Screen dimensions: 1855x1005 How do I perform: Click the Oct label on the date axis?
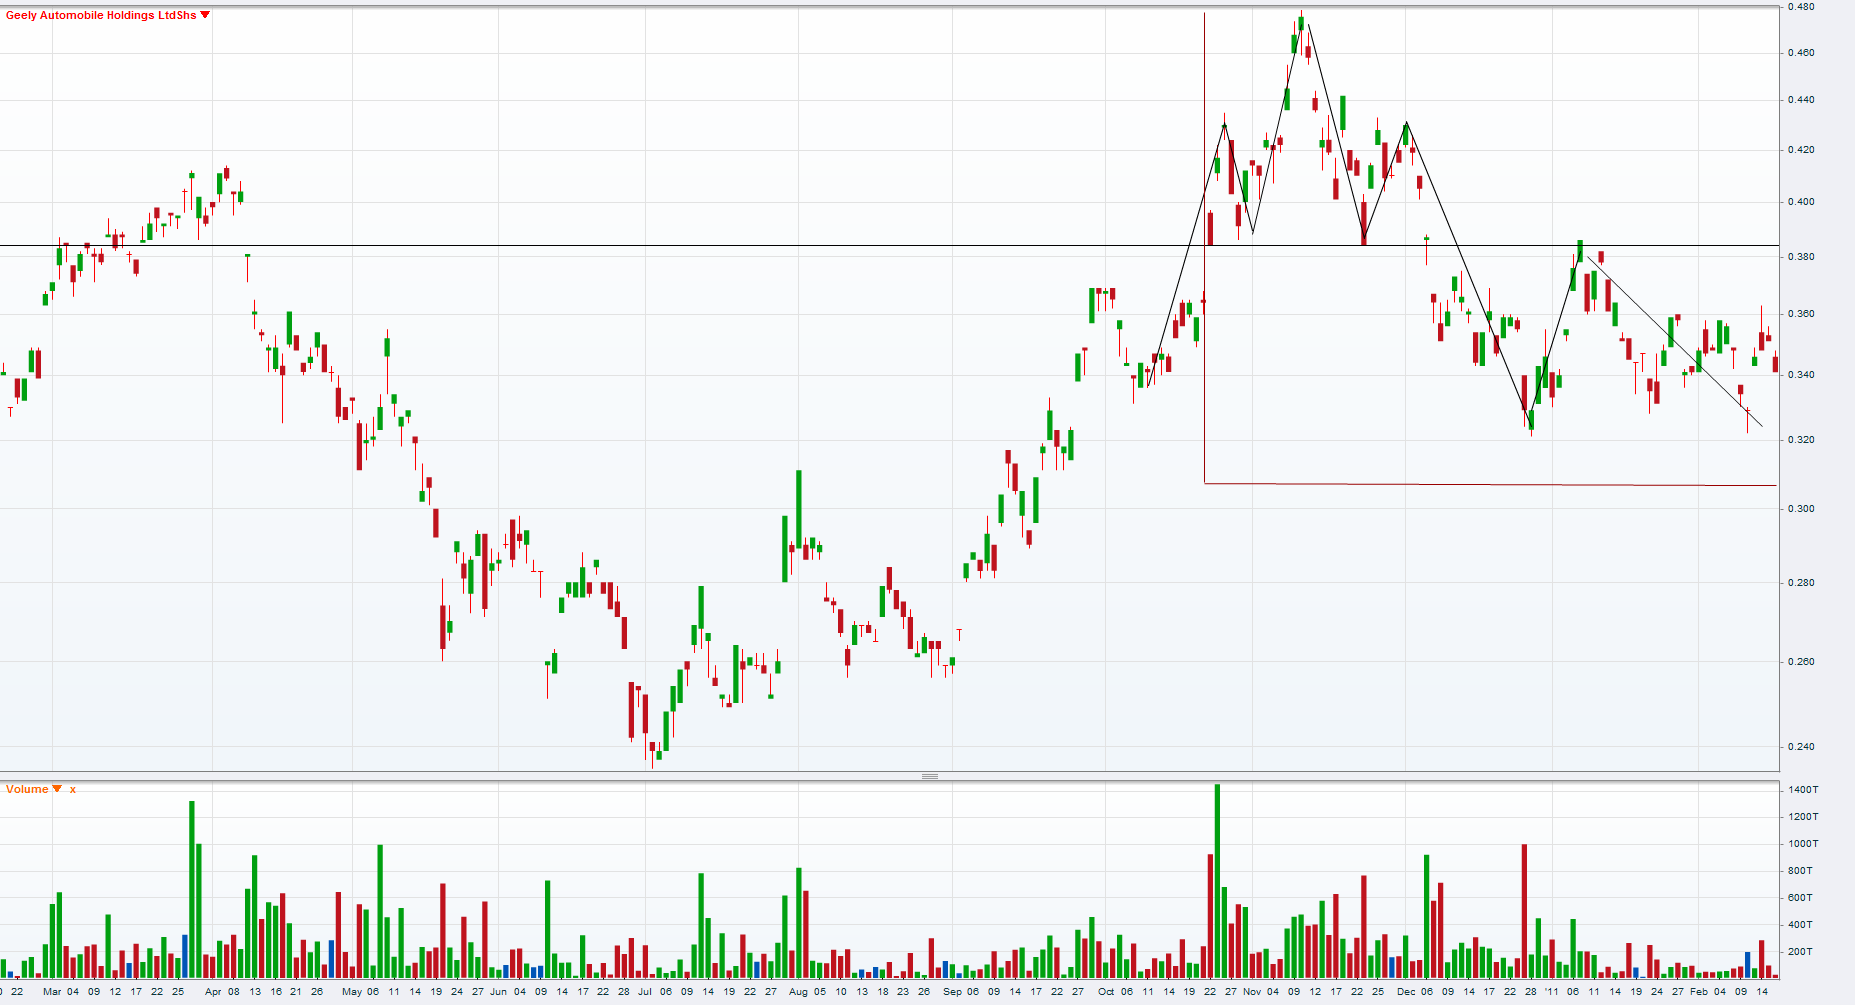pyautogui.click(x=1106, y=992)
